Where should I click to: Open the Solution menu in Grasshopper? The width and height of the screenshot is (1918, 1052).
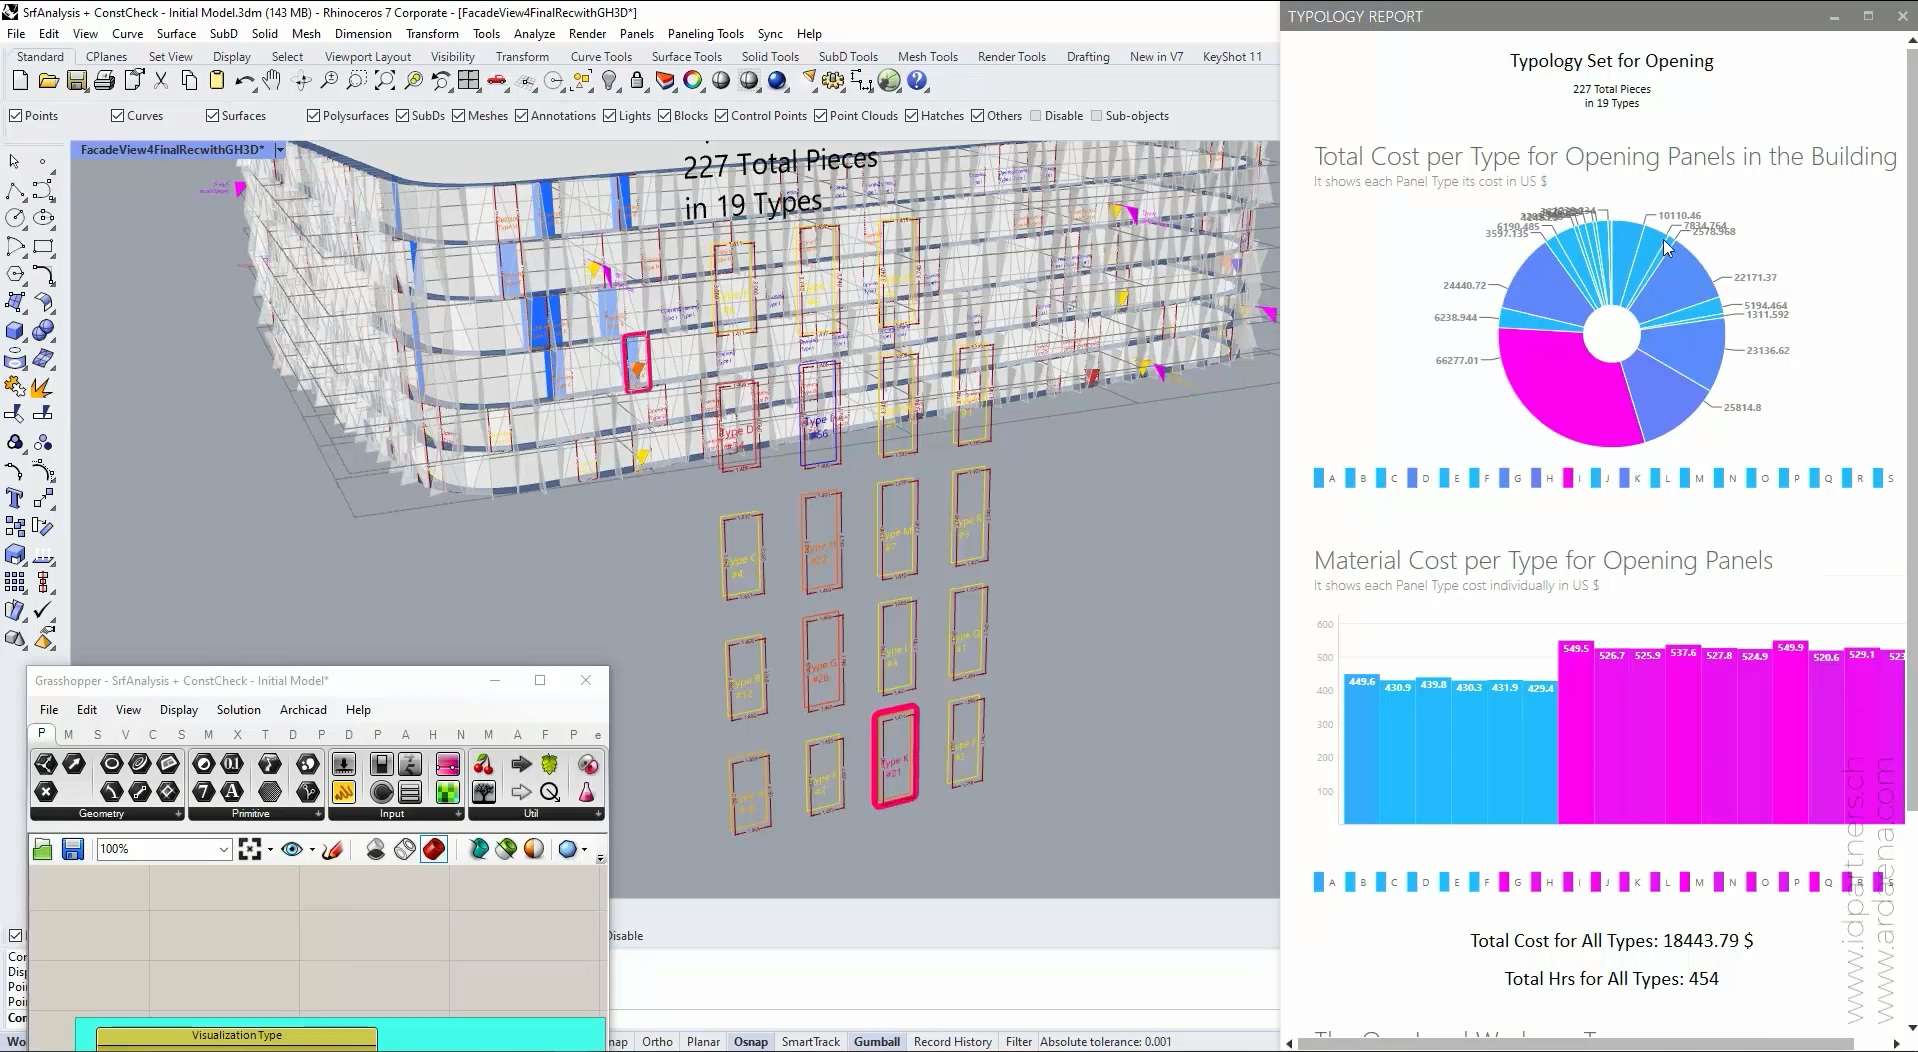pos(238,710)
